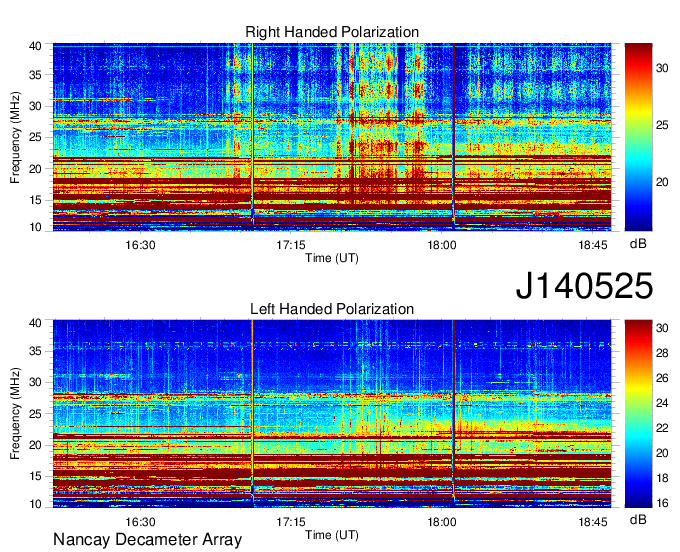Click "dB" under the Right Handed colorbar
680x552 pixels.
point(638,244)
